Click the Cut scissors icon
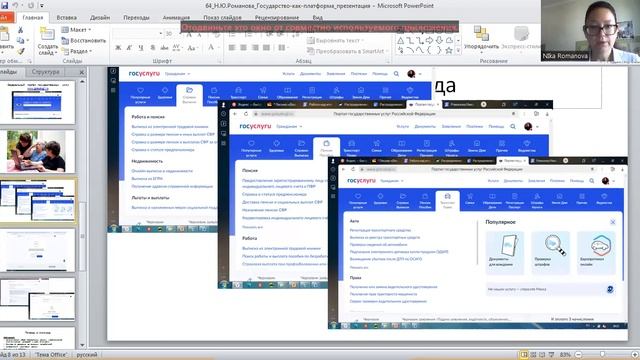The width and height of the screenshot is (640, 360). tap(20, 30)
